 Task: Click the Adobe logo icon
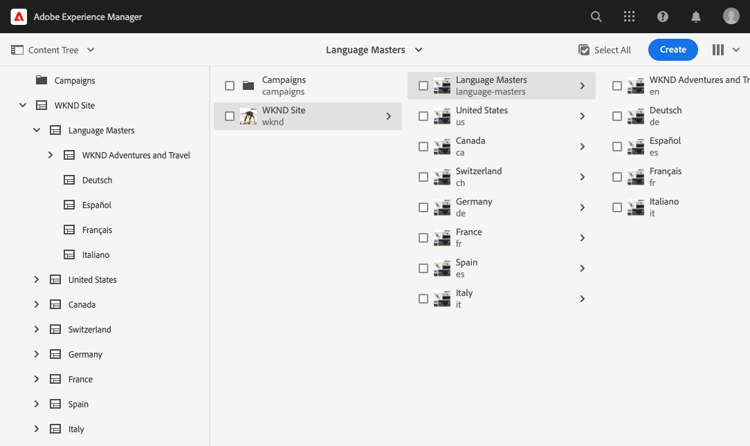point(18,17)
